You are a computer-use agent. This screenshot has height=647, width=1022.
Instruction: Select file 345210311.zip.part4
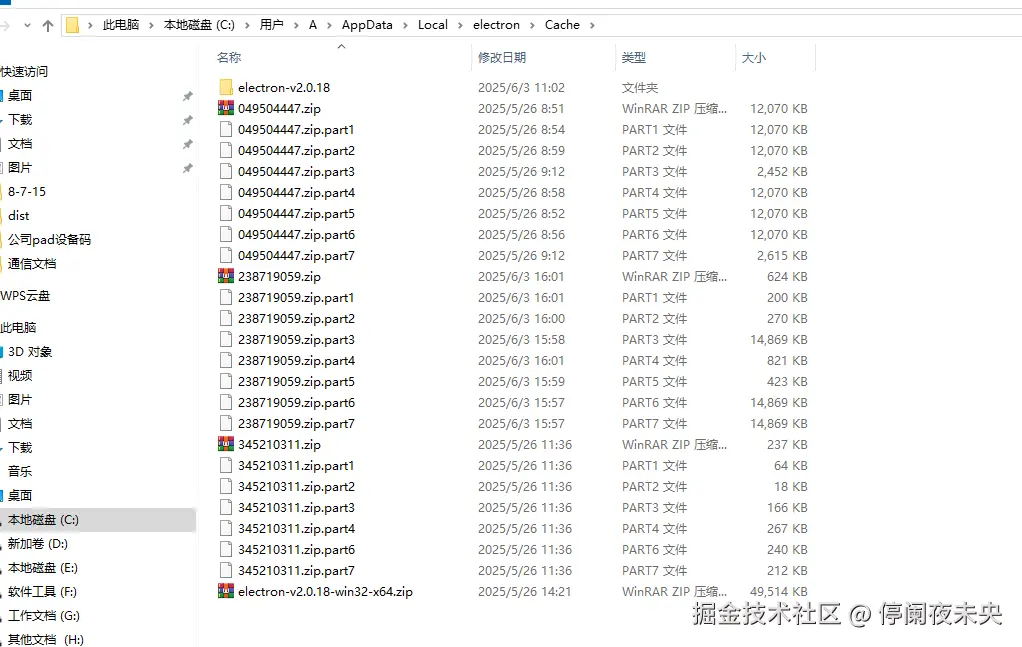[x=296, y=528]
